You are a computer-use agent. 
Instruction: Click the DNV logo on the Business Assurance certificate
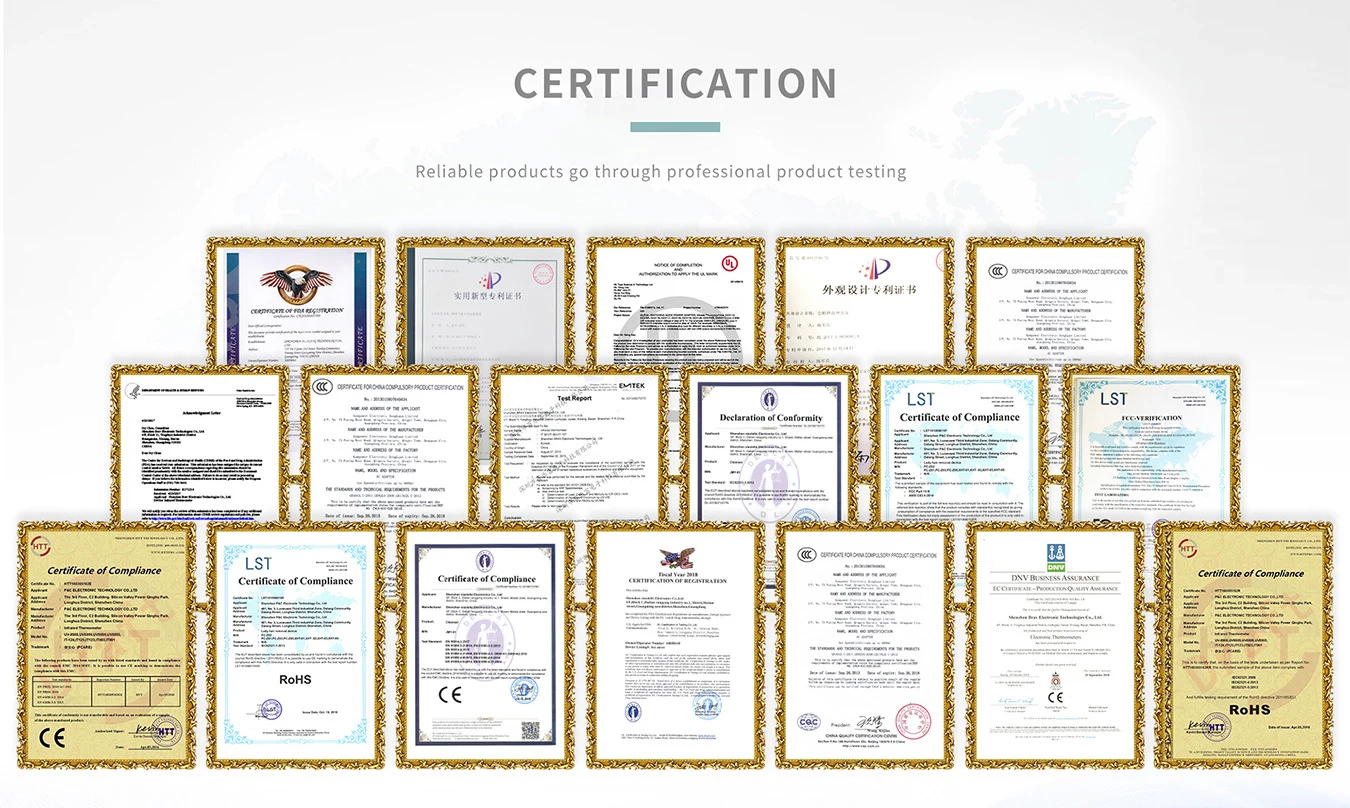coord(1056,556)
